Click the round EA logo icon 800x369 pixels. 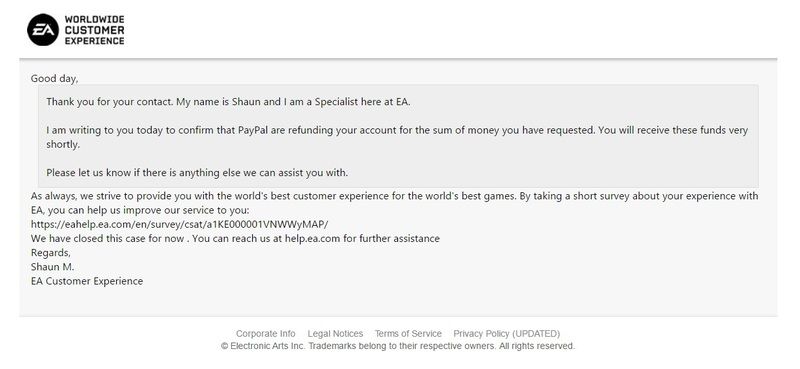pos(43,30)
